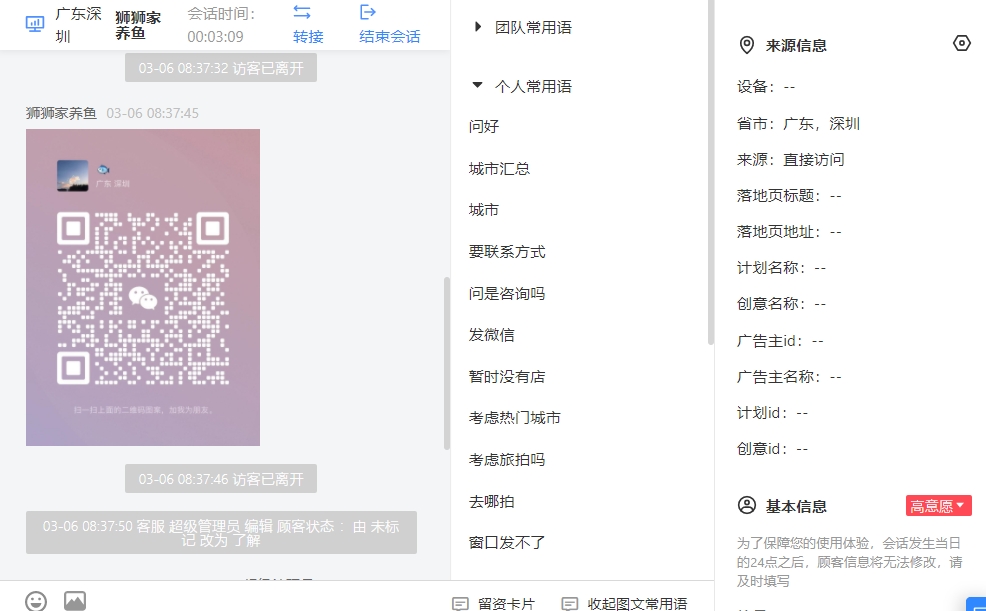
Task: Click the 来源信息 section heading
Action: [x=796, y=46]
